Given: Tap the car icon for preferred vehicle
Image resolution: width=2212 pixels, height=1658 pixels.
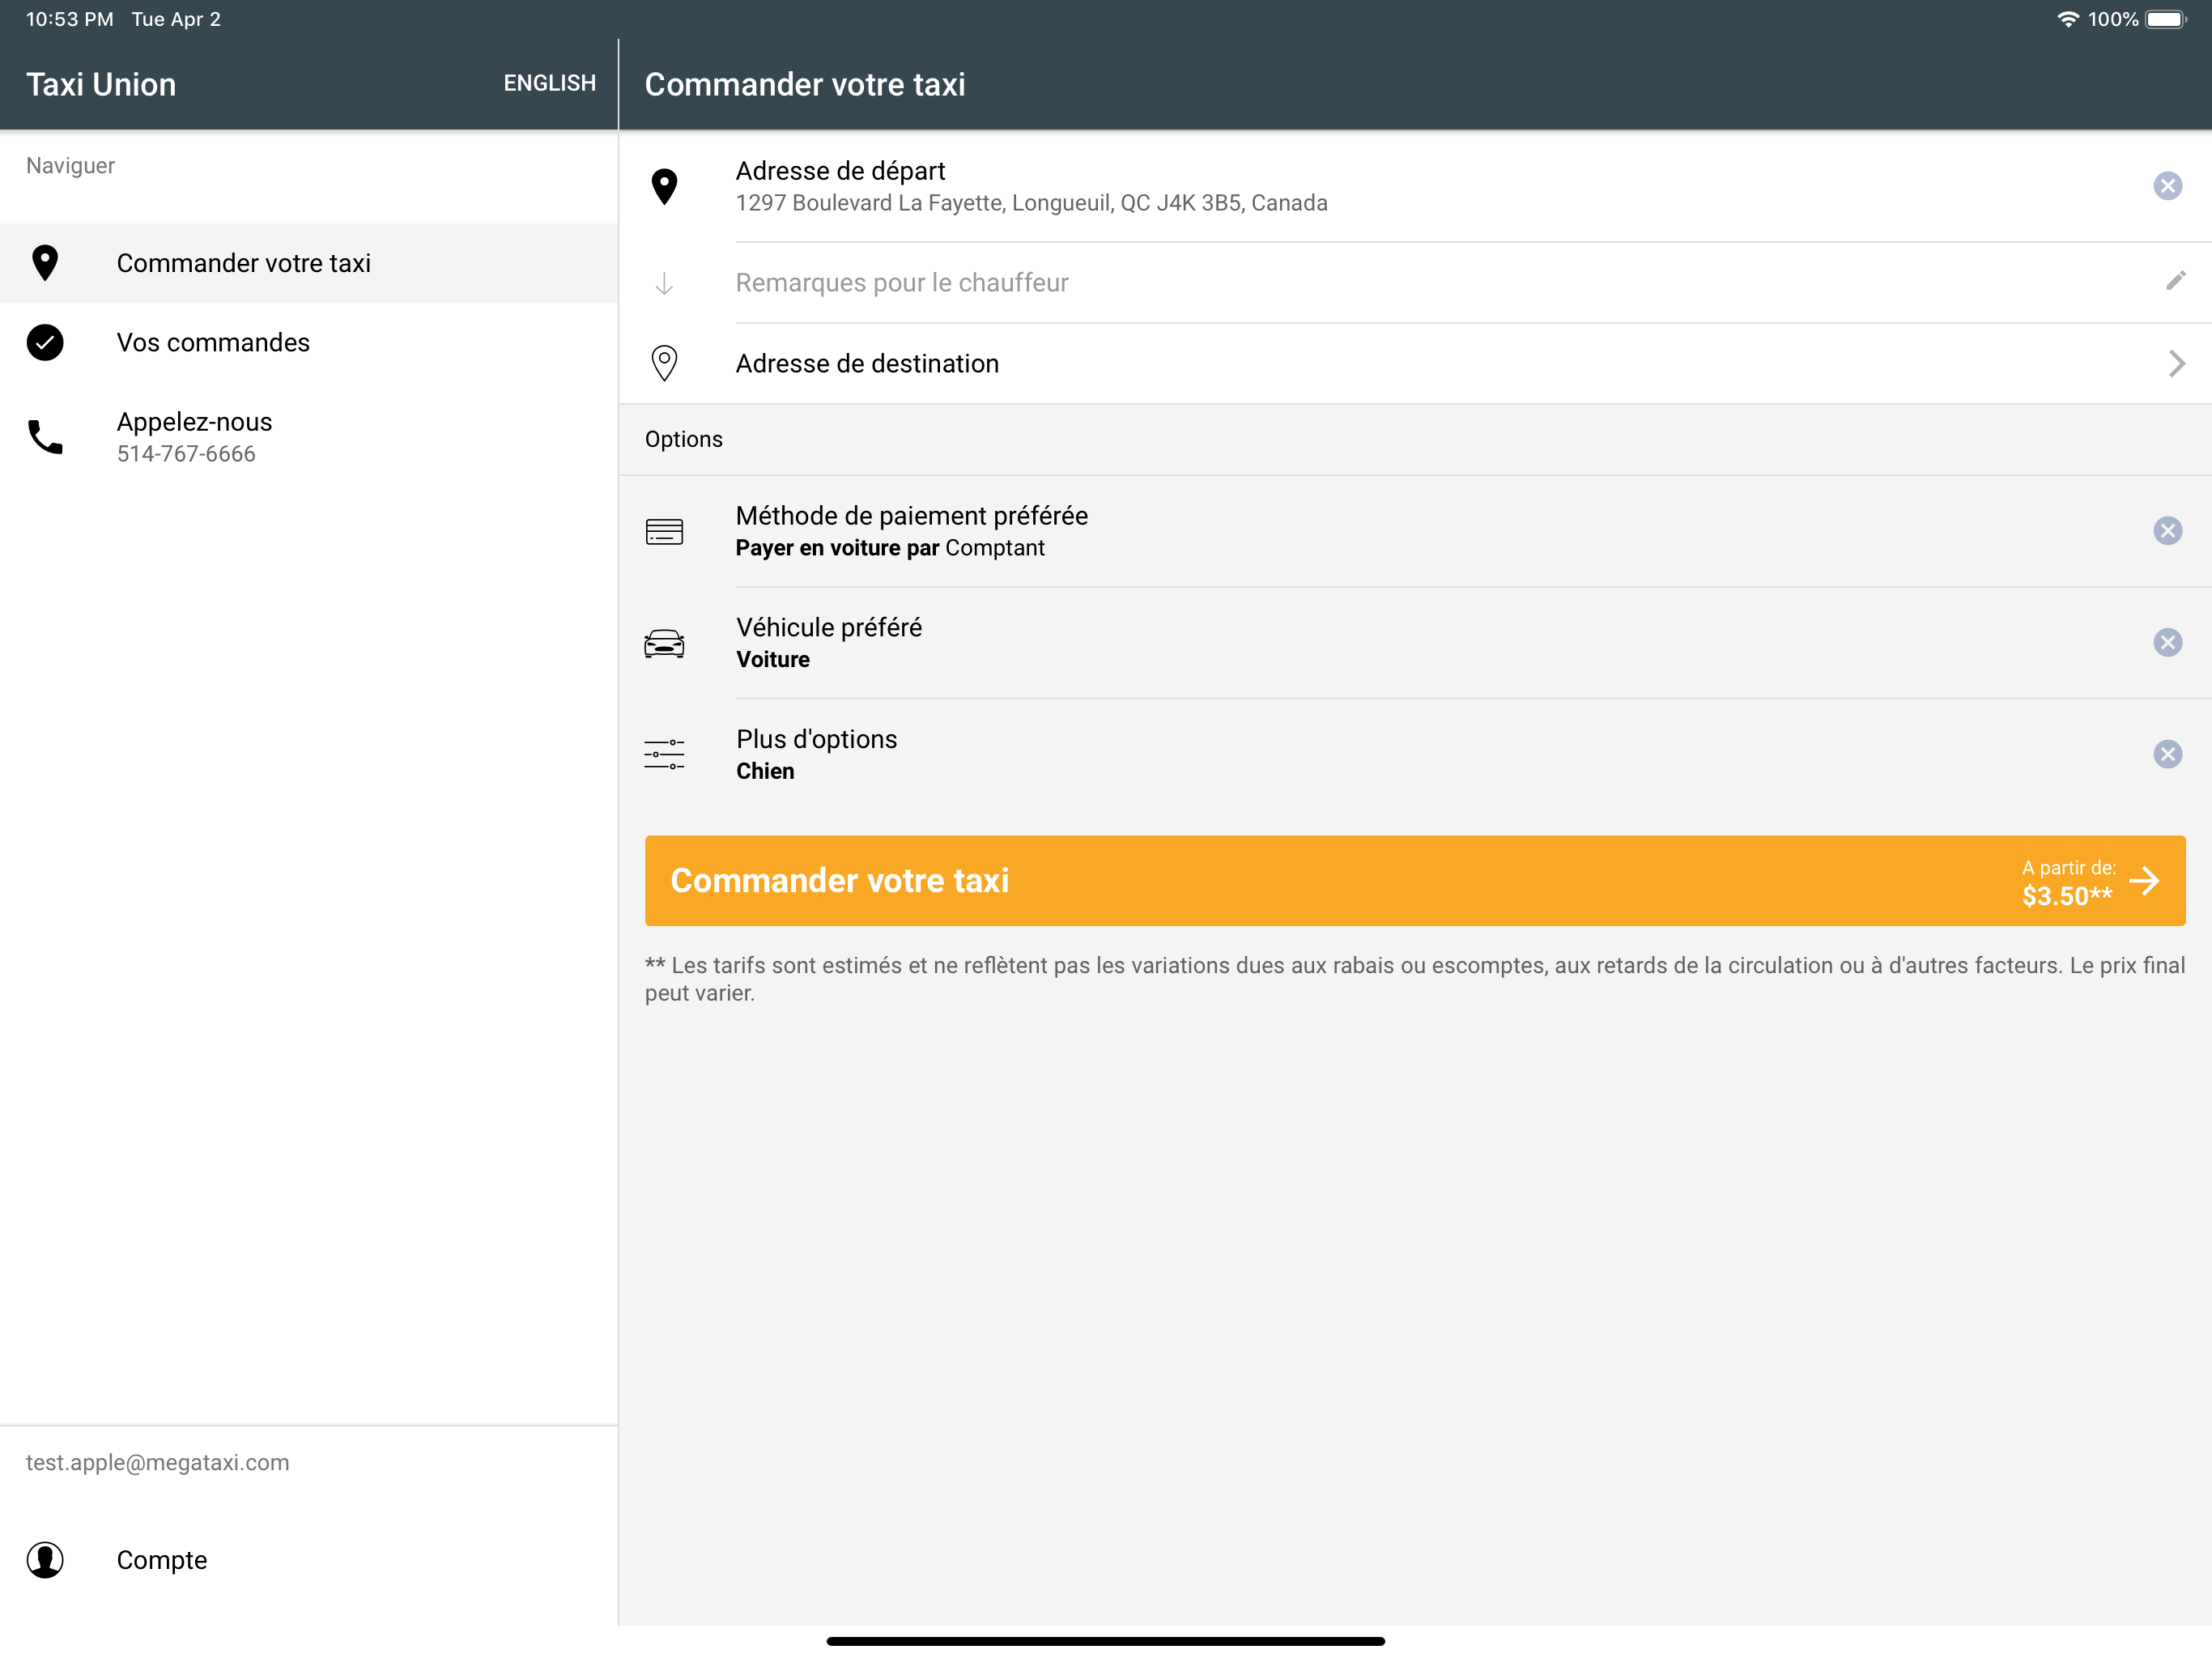Looking at the screenshot, I should pyautogui.click(x=664, y=643).
